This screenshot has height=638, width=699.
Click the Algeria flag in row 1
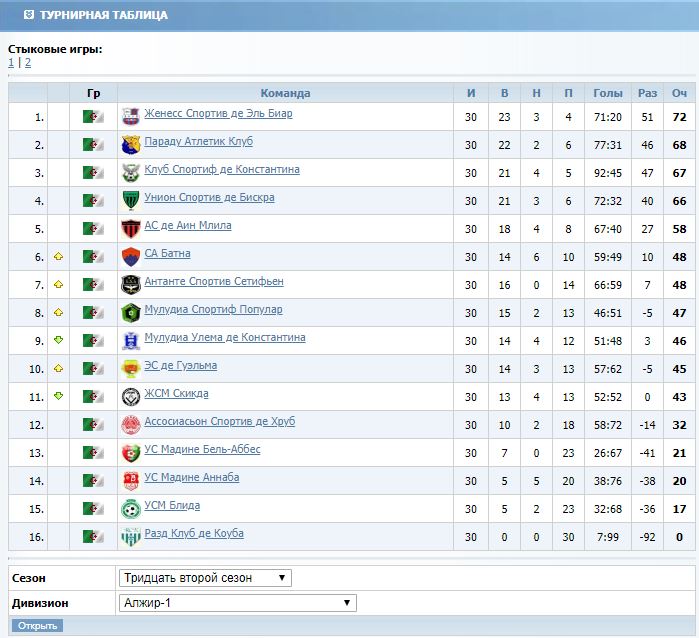[93, 117]
